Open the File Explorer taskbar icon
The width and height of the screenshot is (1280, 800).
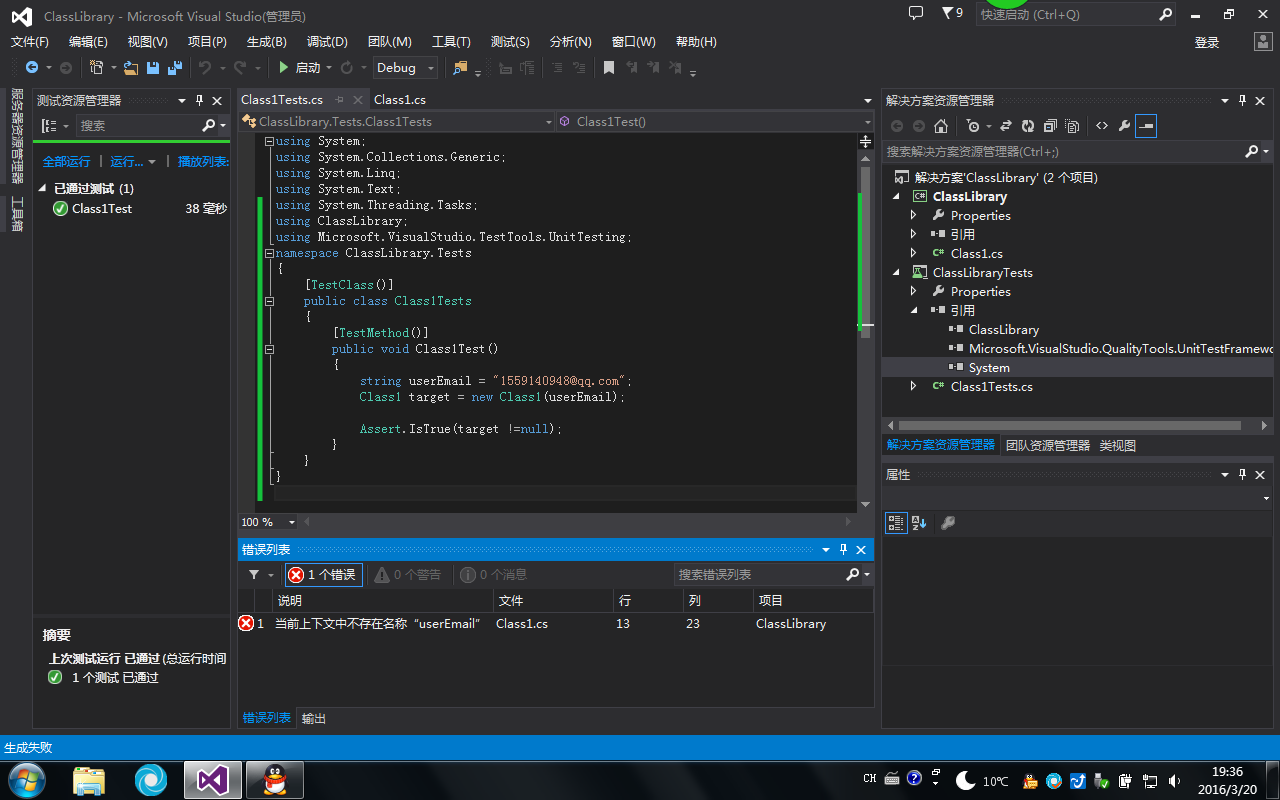(89, 780)
